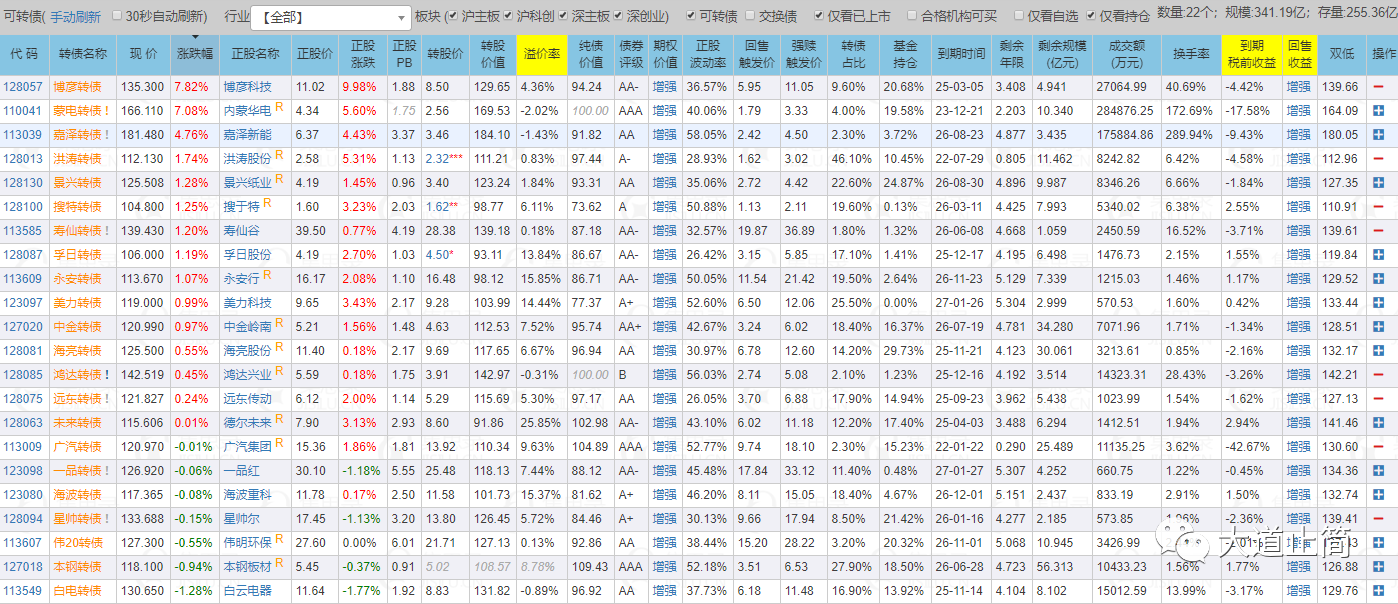Image resolution: width=1398 pixels, height=604 pixels.
Task: Sort by the 现价 column header
Action: (143, 54)
